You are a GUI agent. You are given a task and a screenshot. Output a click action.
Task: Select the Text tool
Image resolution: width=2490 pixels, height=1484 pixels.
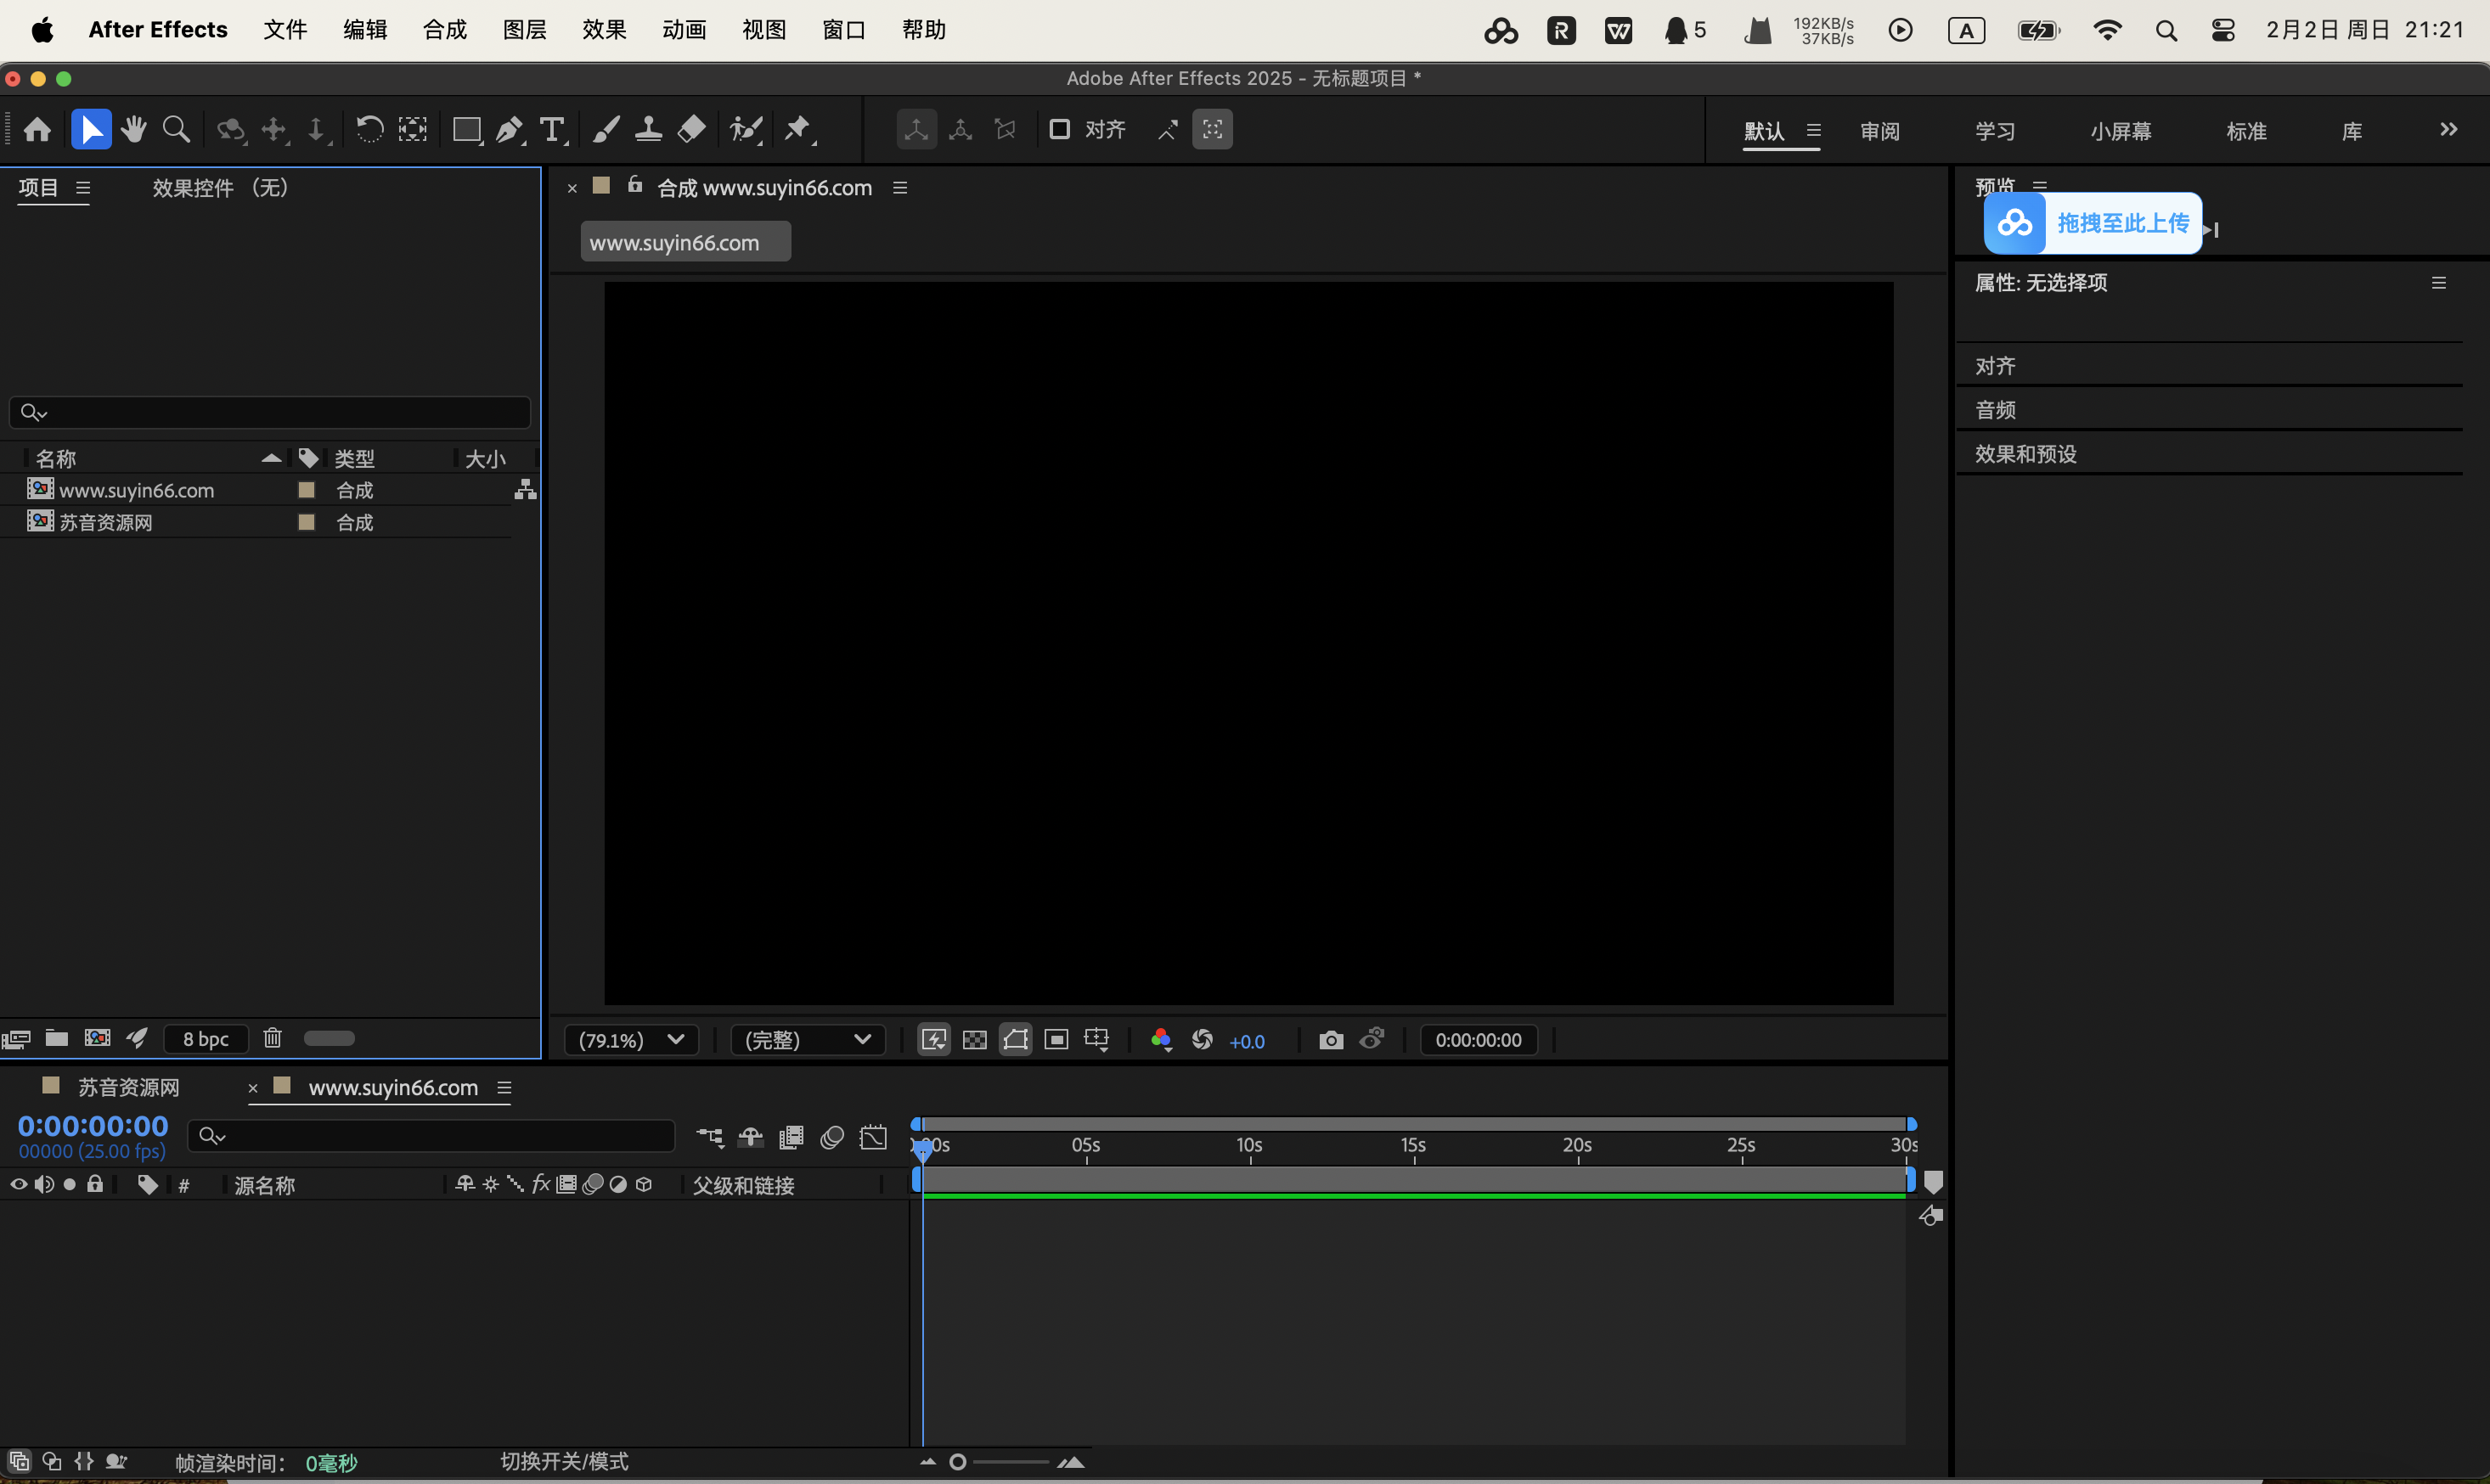click(553, 130)
